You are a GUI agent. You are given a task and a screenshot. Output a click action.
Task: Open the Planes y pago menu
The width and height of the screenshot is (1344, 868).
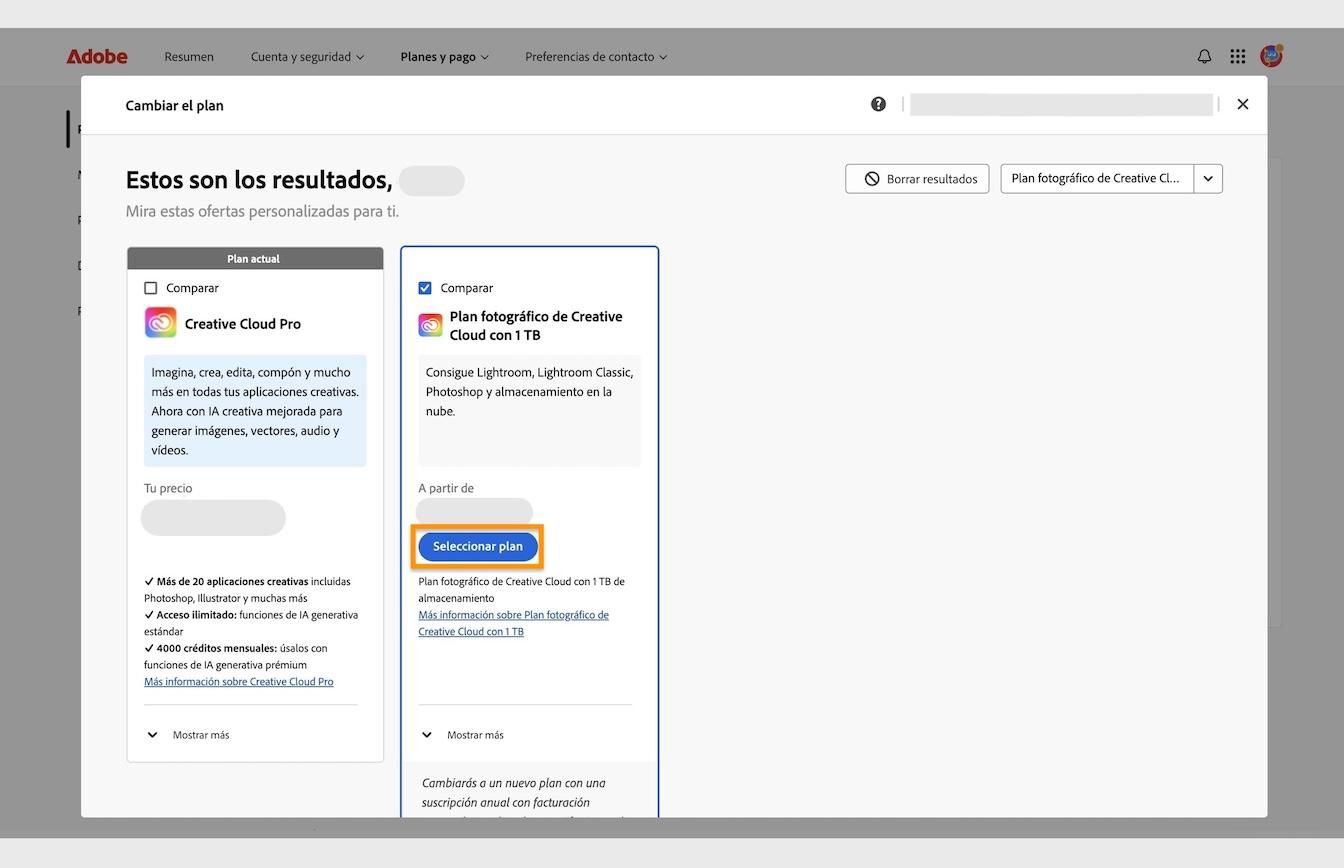[444, 57]
